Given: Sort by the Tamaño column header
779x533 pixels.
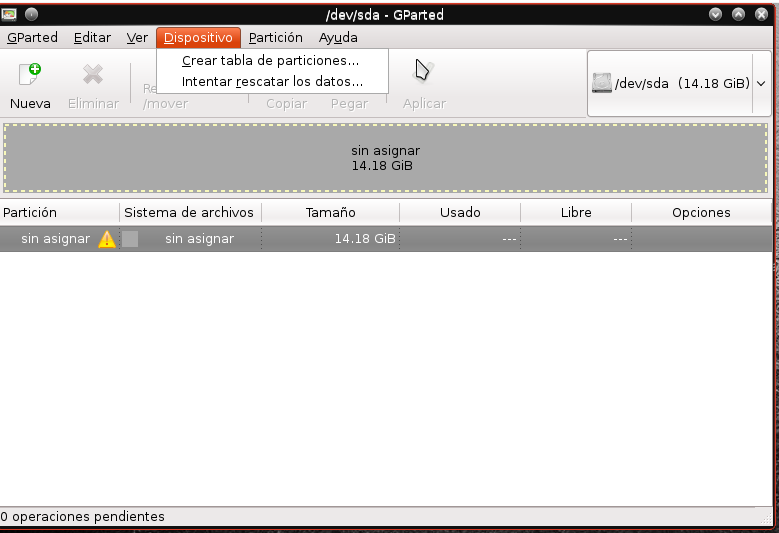Looking at the screenshot, I should [x=330, y=212].
